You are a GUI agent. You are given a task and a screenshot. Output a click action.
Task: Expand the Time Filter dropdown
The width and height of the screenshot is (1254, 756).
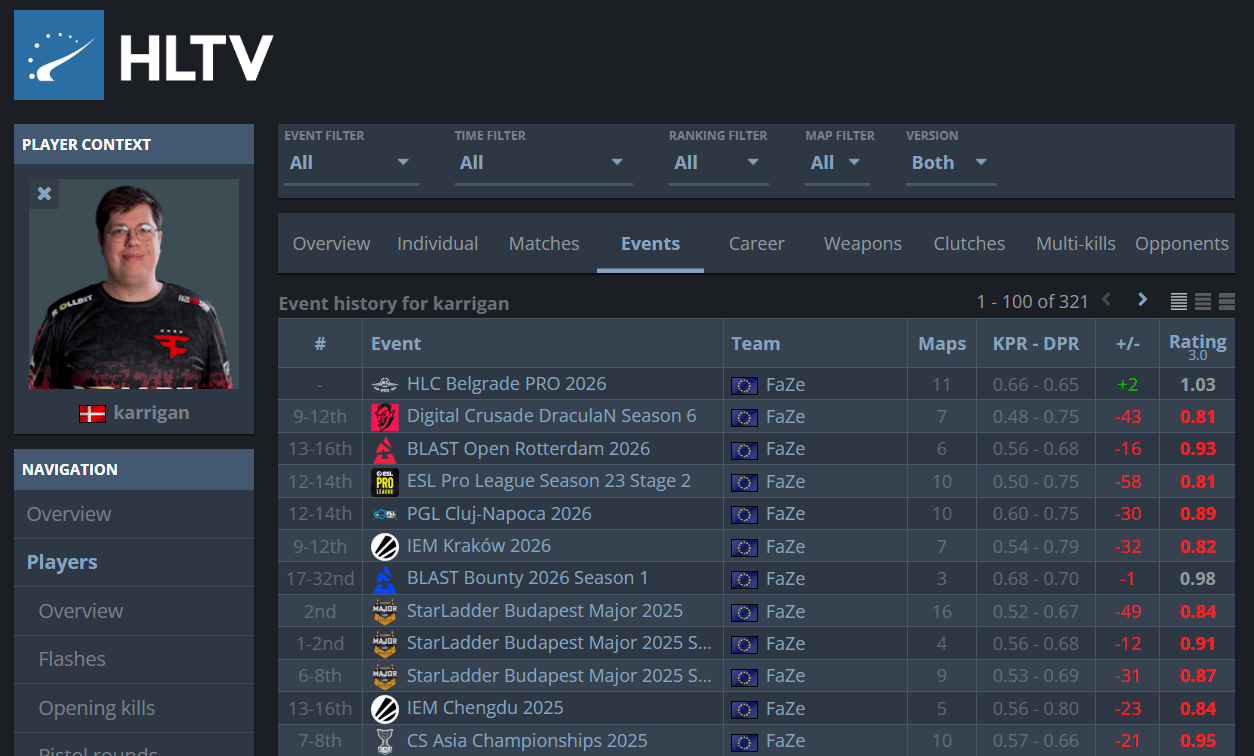click(x=542, y=163)
